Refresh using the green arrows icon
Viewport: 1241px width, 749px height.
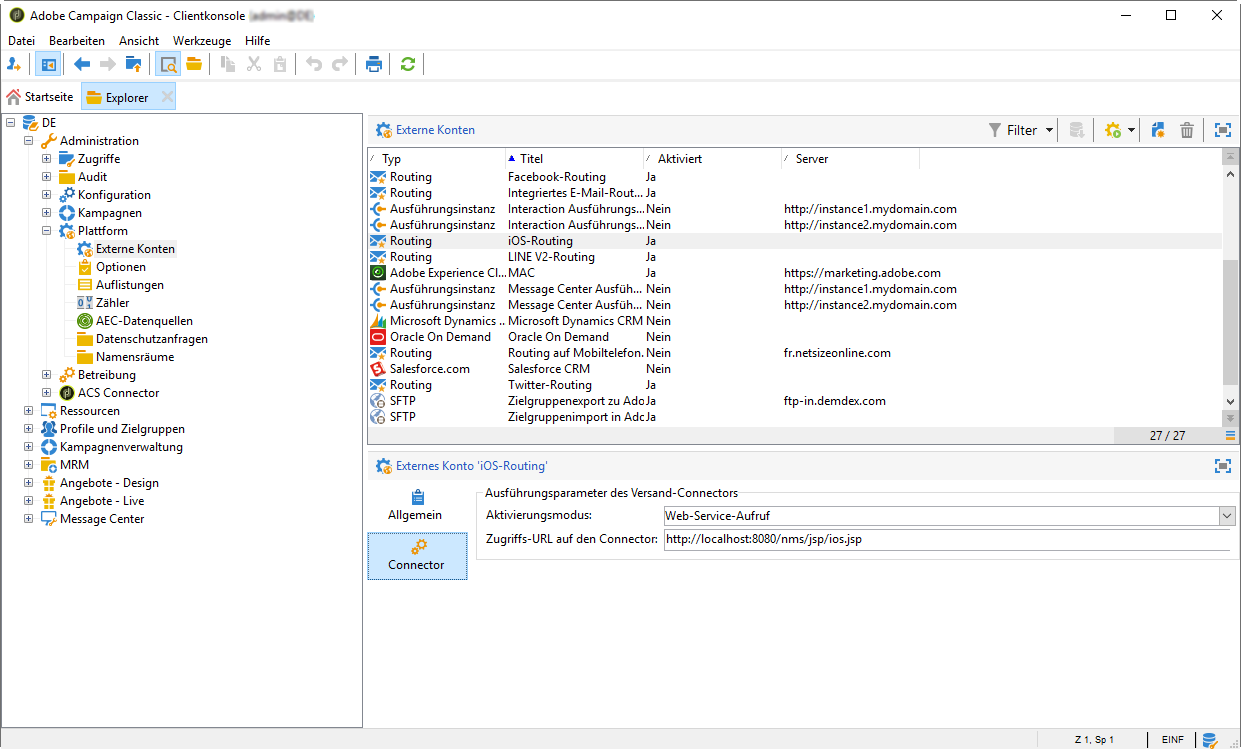point(408,64)
